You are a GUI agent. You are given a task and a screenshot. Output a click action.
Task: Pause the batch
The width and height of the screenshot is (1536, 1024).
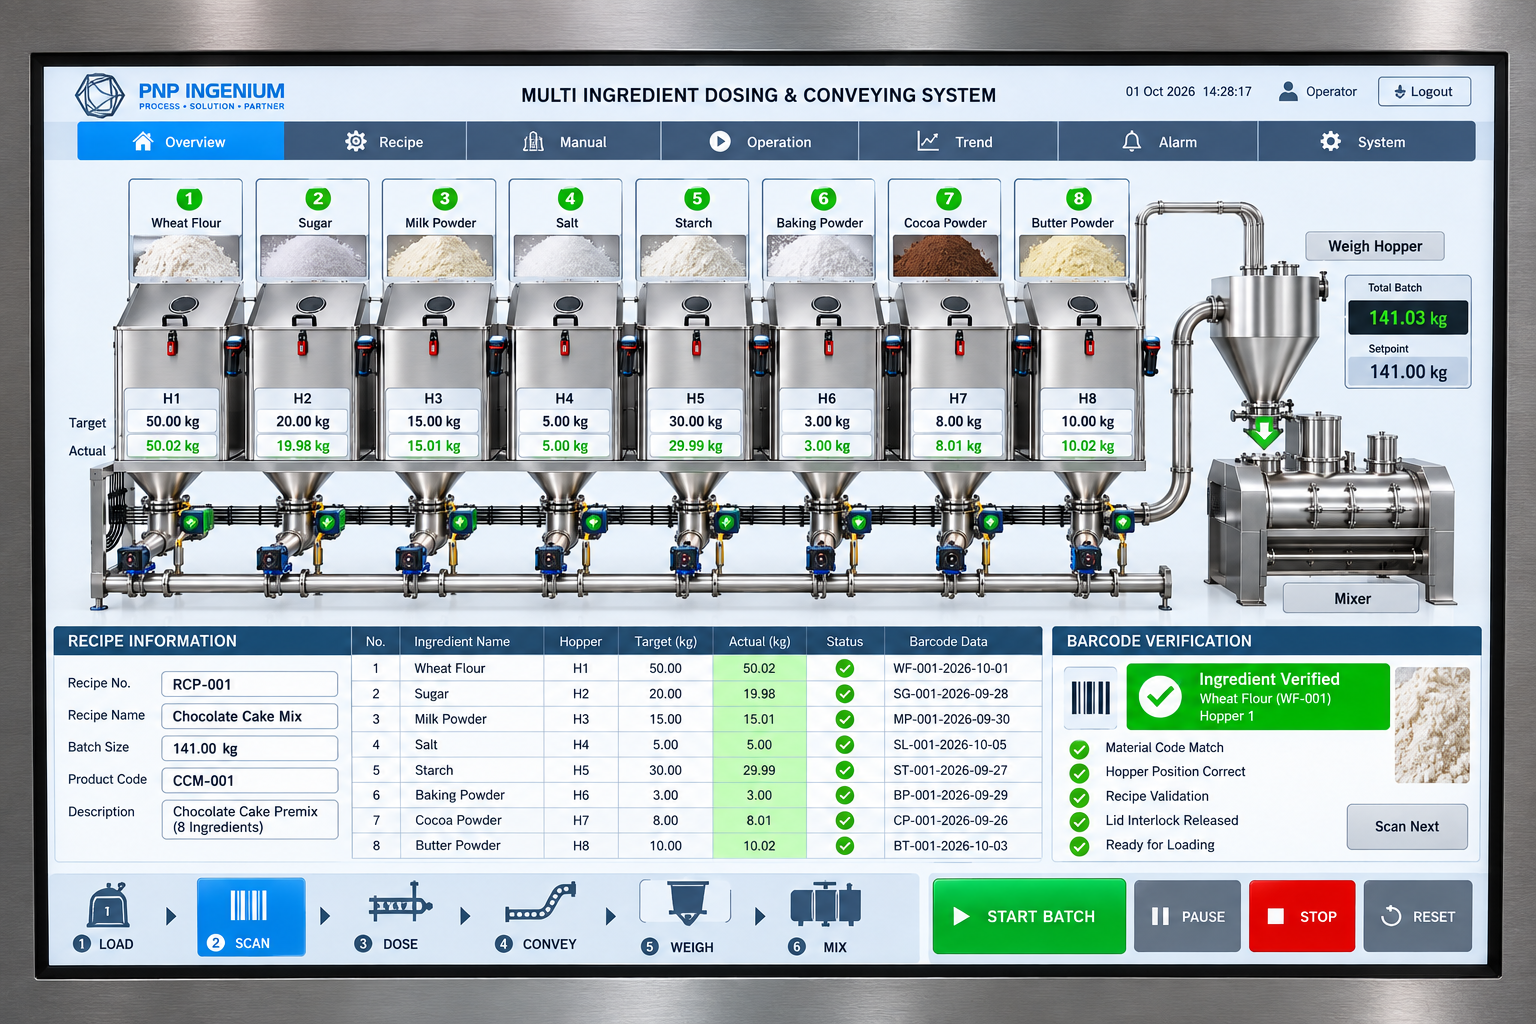(1188, 916)
